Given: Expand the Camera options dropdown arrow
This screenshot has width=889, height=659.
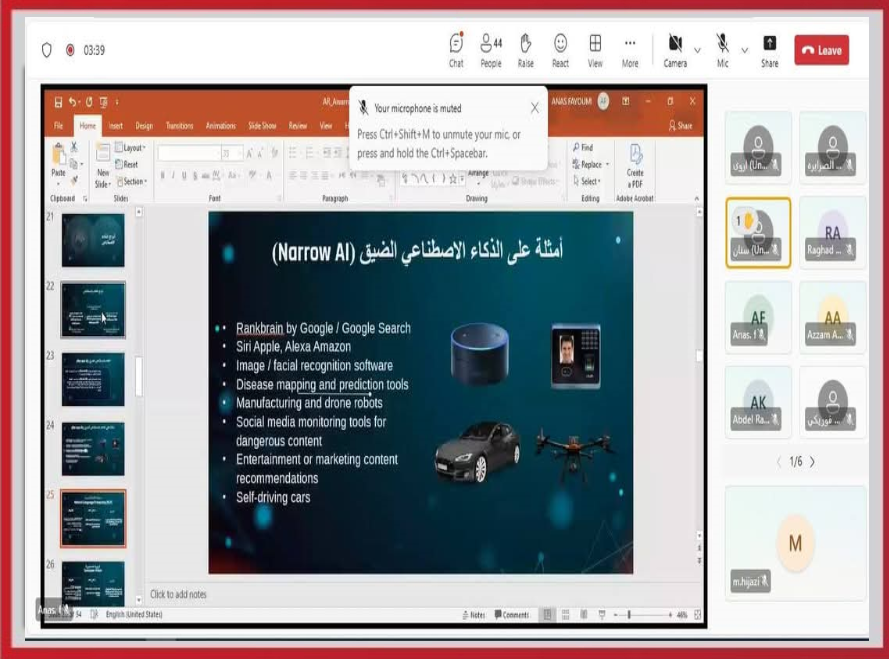Looking at the screenshot, I should pyautogui.click(x=696, y=49).
